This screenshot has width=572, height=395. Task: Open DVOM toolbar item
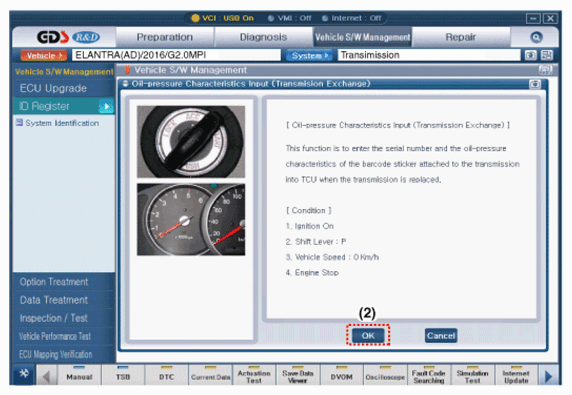point(341,375)
